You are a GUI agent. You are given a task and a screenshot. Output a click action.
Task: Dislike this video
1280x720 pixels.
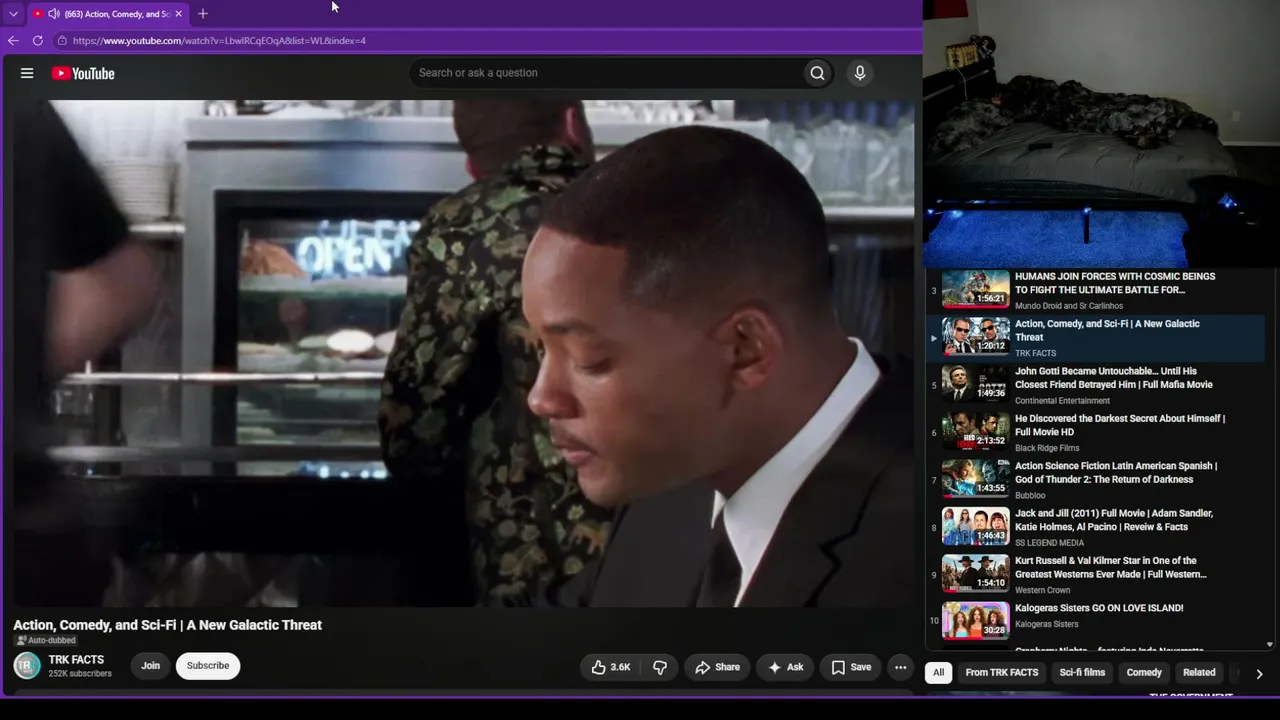pyautogui.click(x=660, y=667)
